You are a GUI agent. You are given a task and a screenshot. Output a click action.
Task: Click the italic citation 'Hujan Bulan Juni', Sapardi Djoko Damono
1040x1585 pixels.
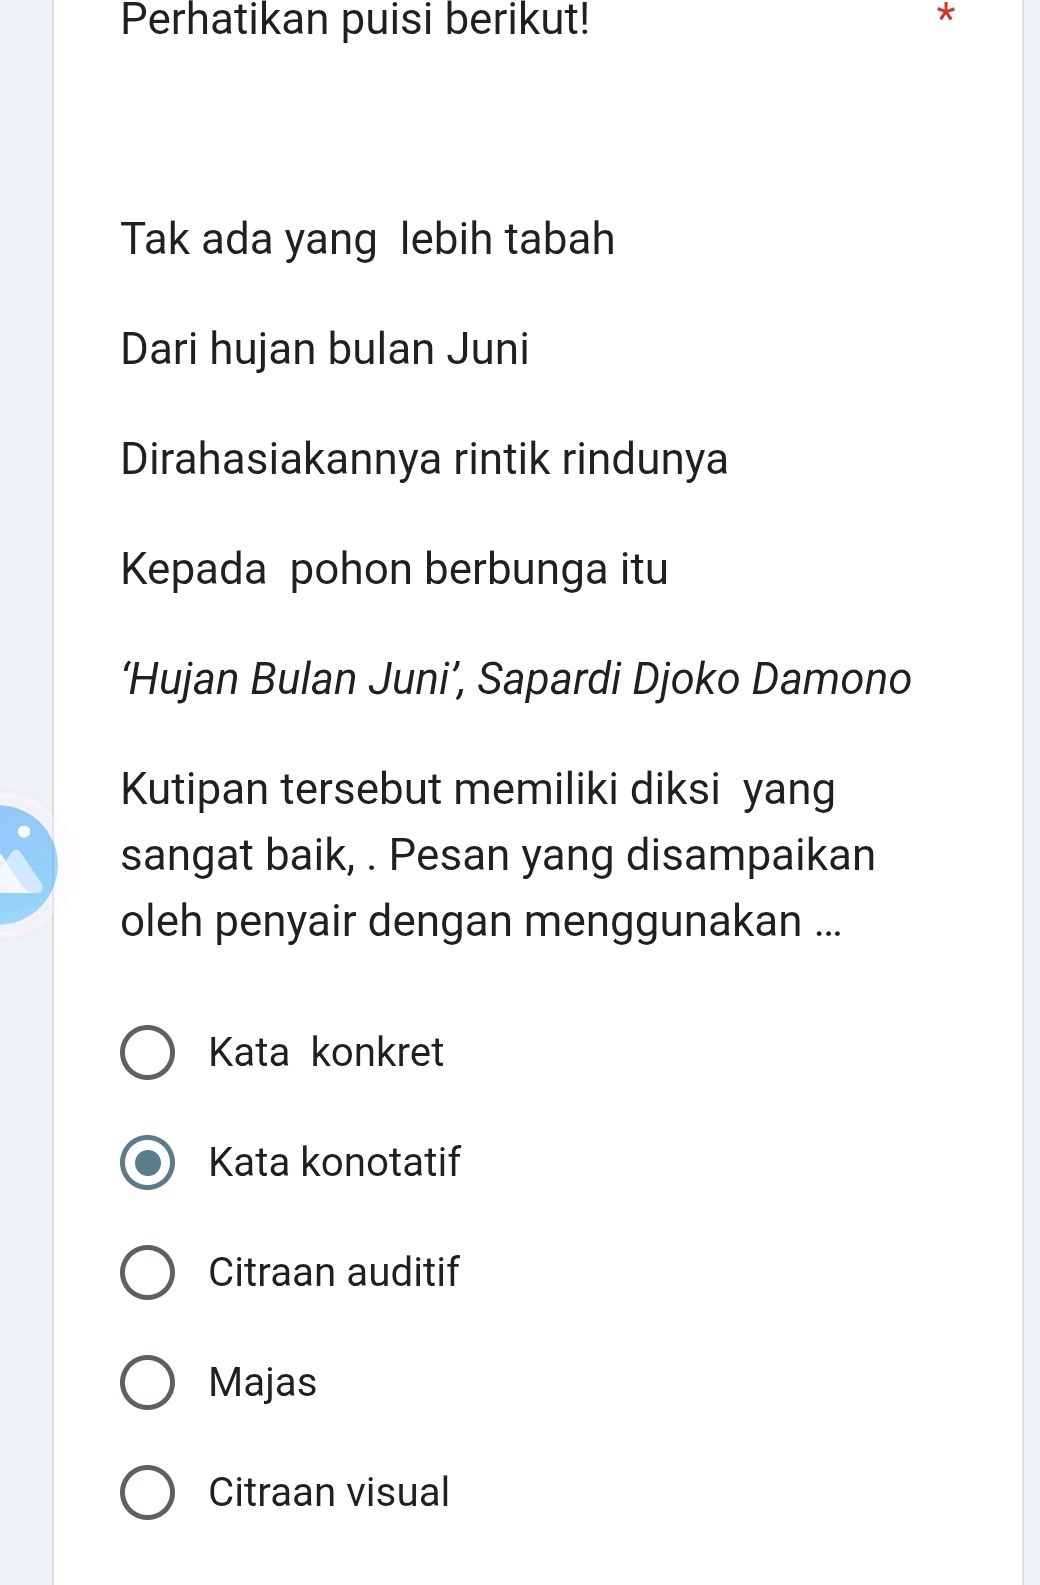(515, 679)
